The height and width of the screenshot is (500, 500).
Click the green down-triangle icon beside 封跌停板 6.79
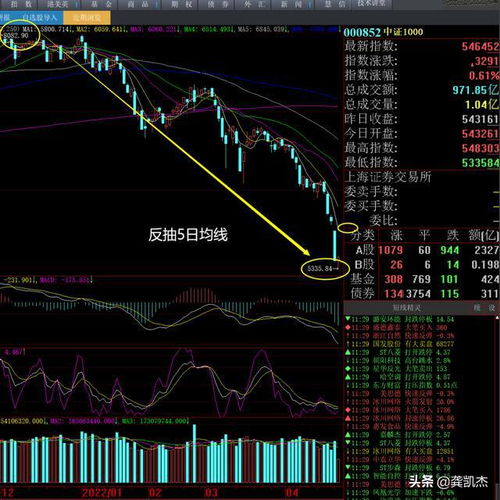(348, 468)
